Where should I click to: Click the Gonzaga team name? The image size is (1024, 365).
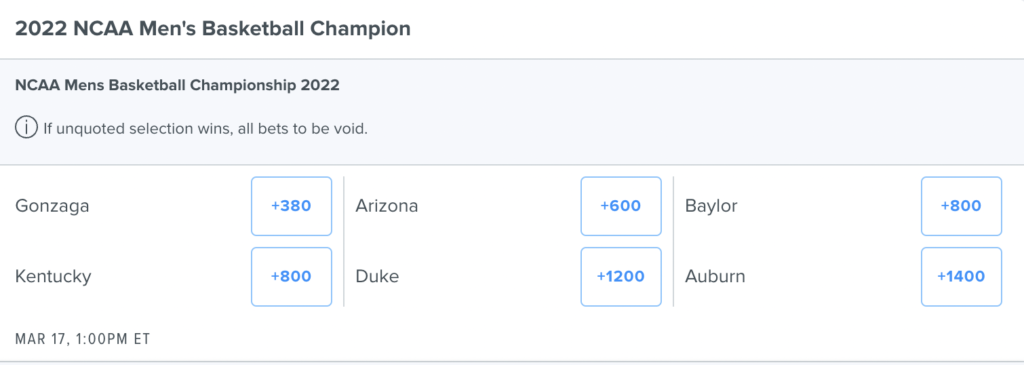(52, 207)
